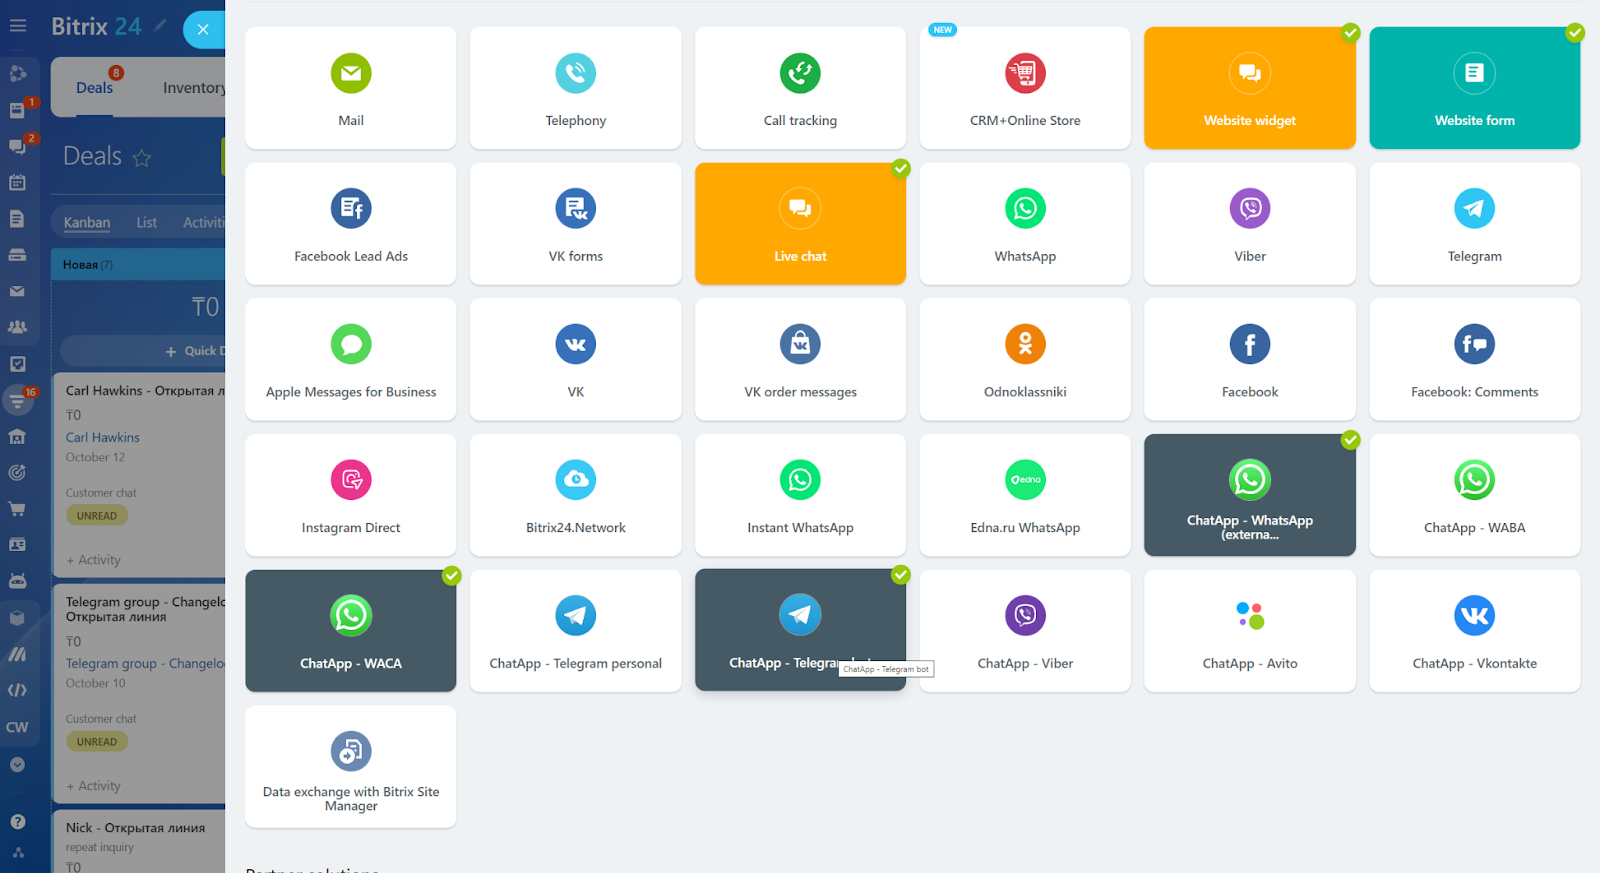Connect the Odnoklassniki channel
The image size is (1600, 873).
[1025, 359]
